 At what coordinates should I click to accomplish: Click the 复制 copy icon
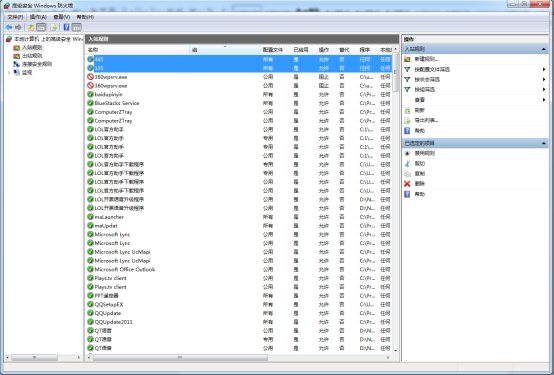407,174
